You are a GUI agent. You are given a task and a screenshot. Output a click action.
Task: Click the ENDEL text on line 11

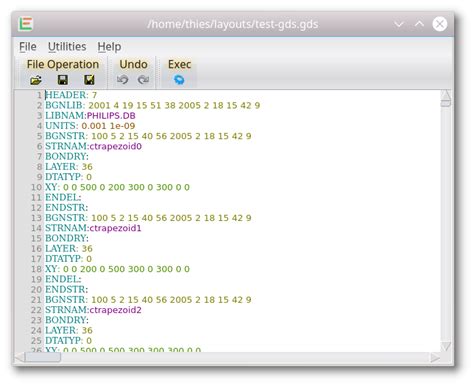point(63,197)
